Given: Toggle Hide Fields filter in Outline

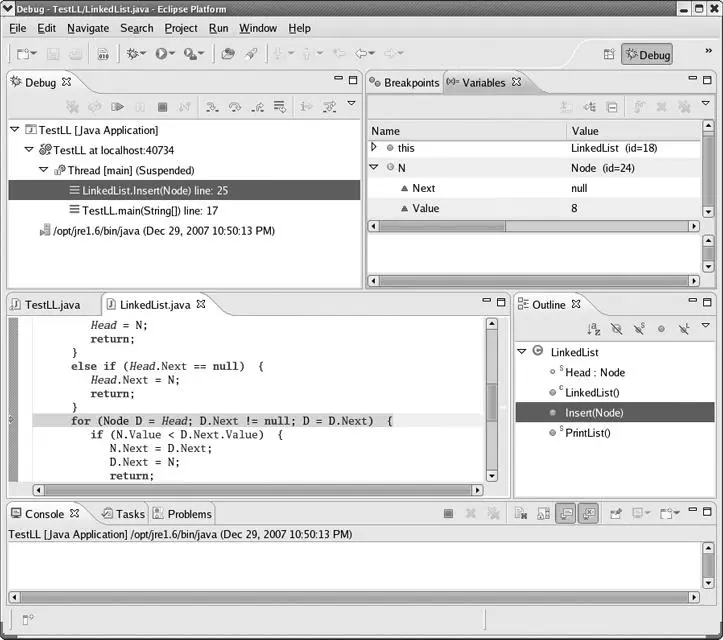Looking at the screenshot, I should pos(616,329).
